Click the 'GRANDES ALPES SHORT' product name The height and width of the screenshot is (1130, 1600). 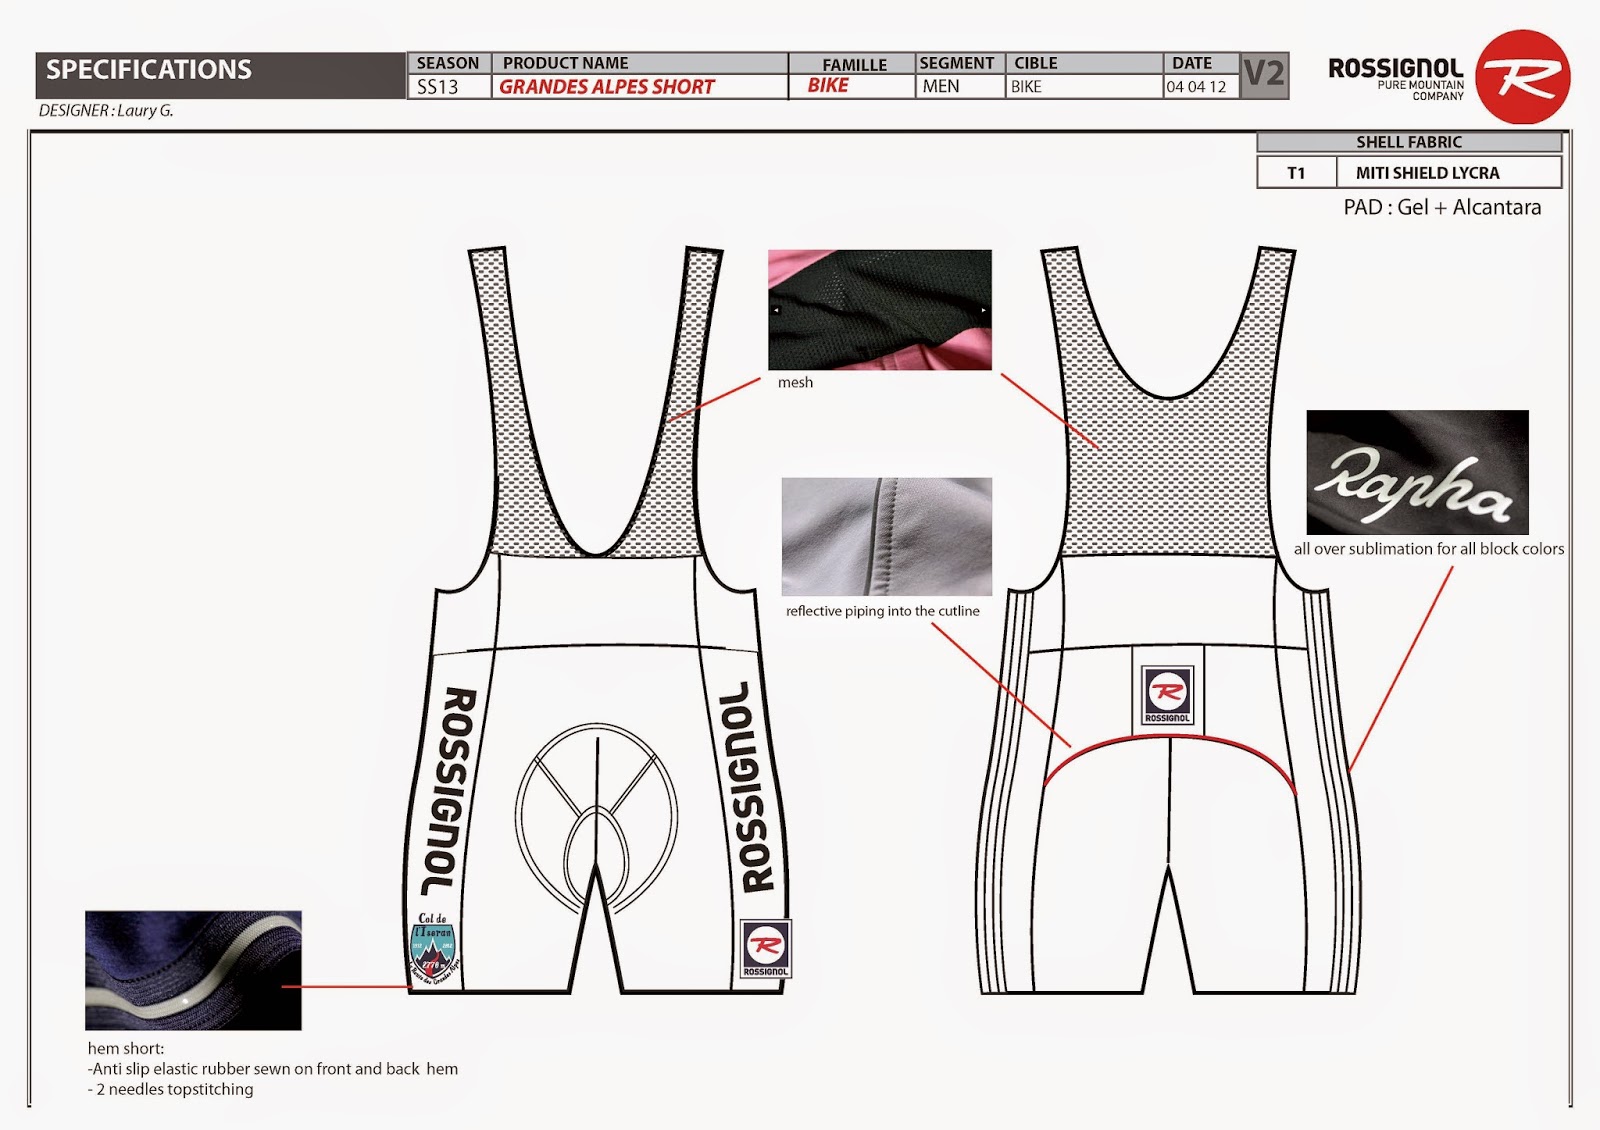[x=607, y=87]
